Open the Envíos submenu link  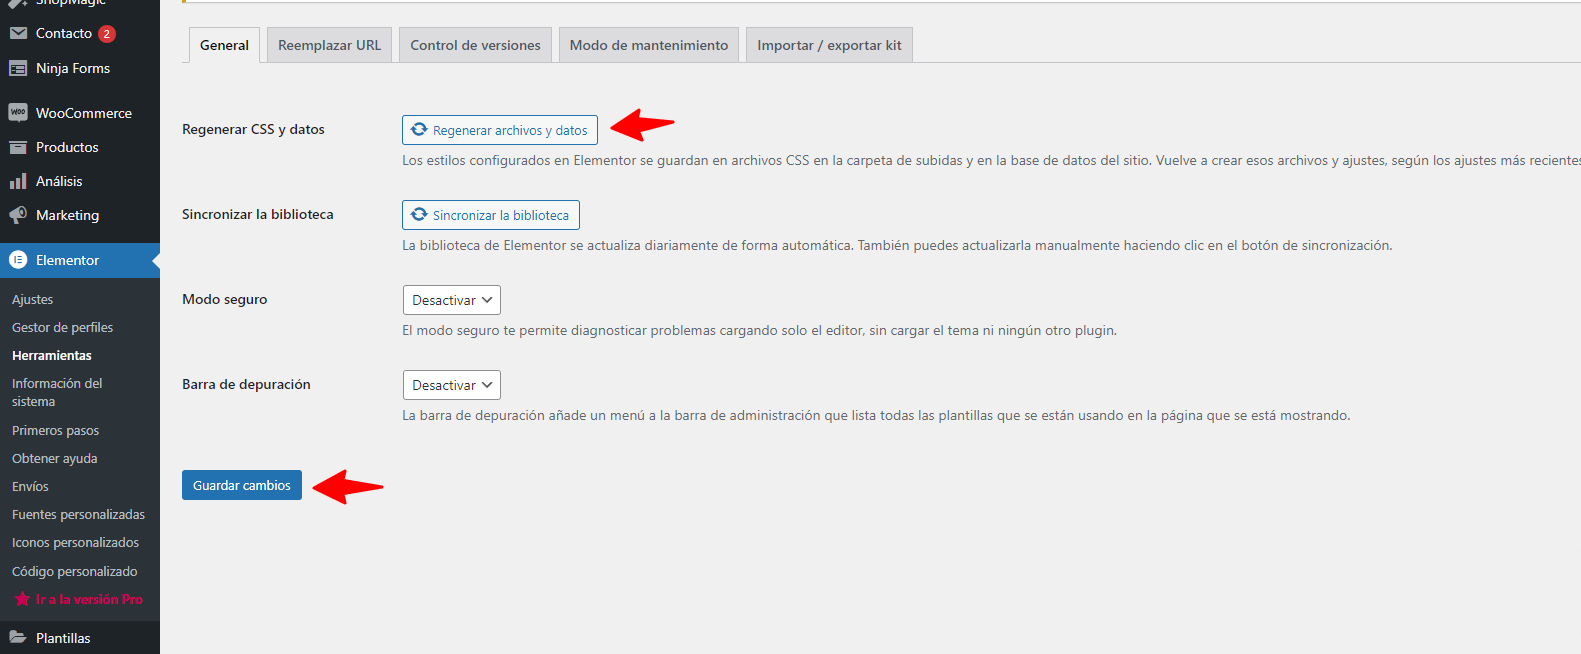30,486
